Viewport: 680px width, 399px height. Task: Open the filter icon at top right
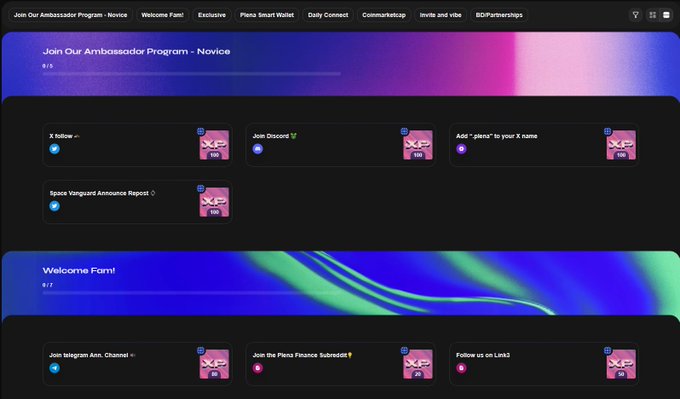(635, 15)
